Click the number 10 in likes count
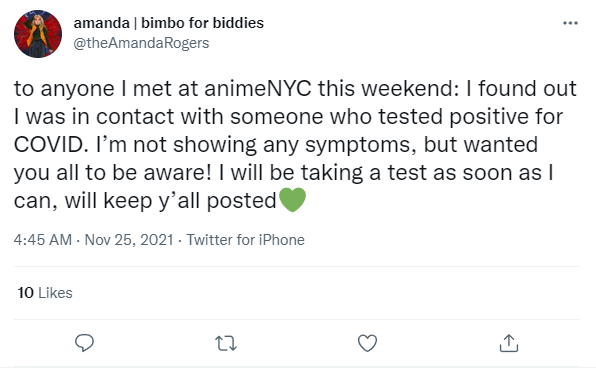Image resolution: width=596 pixels, height=369 pixels. [x=25, y=293]
